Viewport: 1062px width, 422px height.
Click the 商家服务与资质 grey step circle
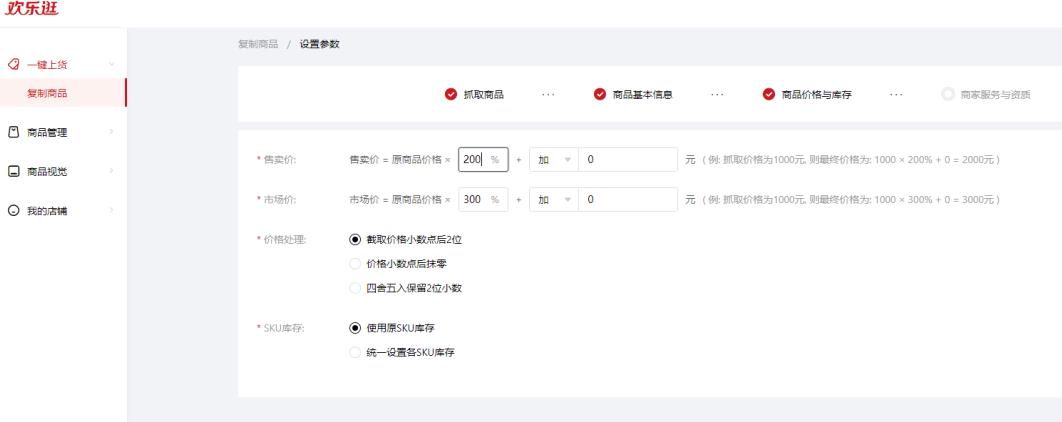point(946,94)
